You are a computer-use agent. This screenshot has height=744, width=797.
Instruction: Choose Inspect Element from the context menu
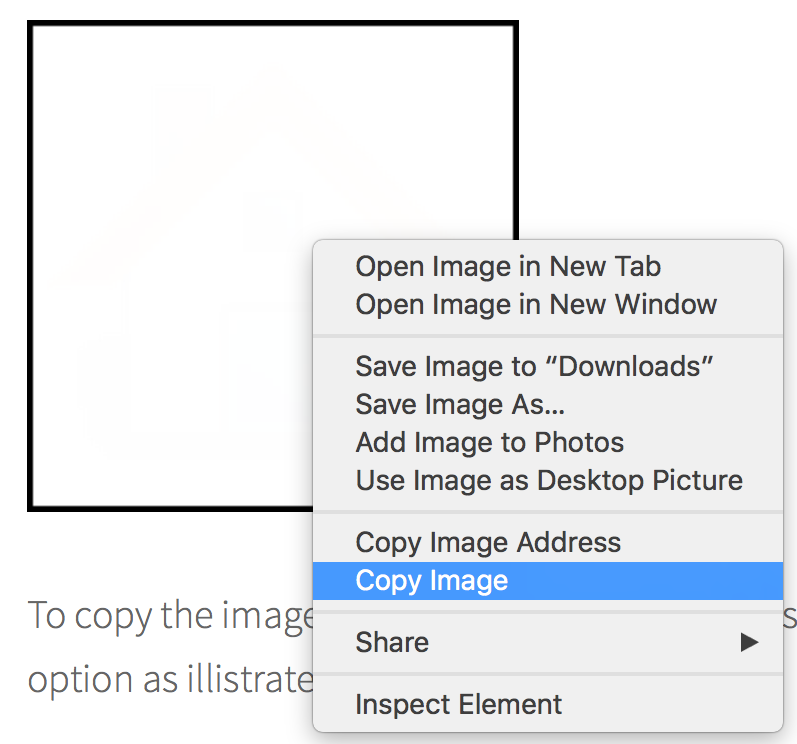(459, 704)
